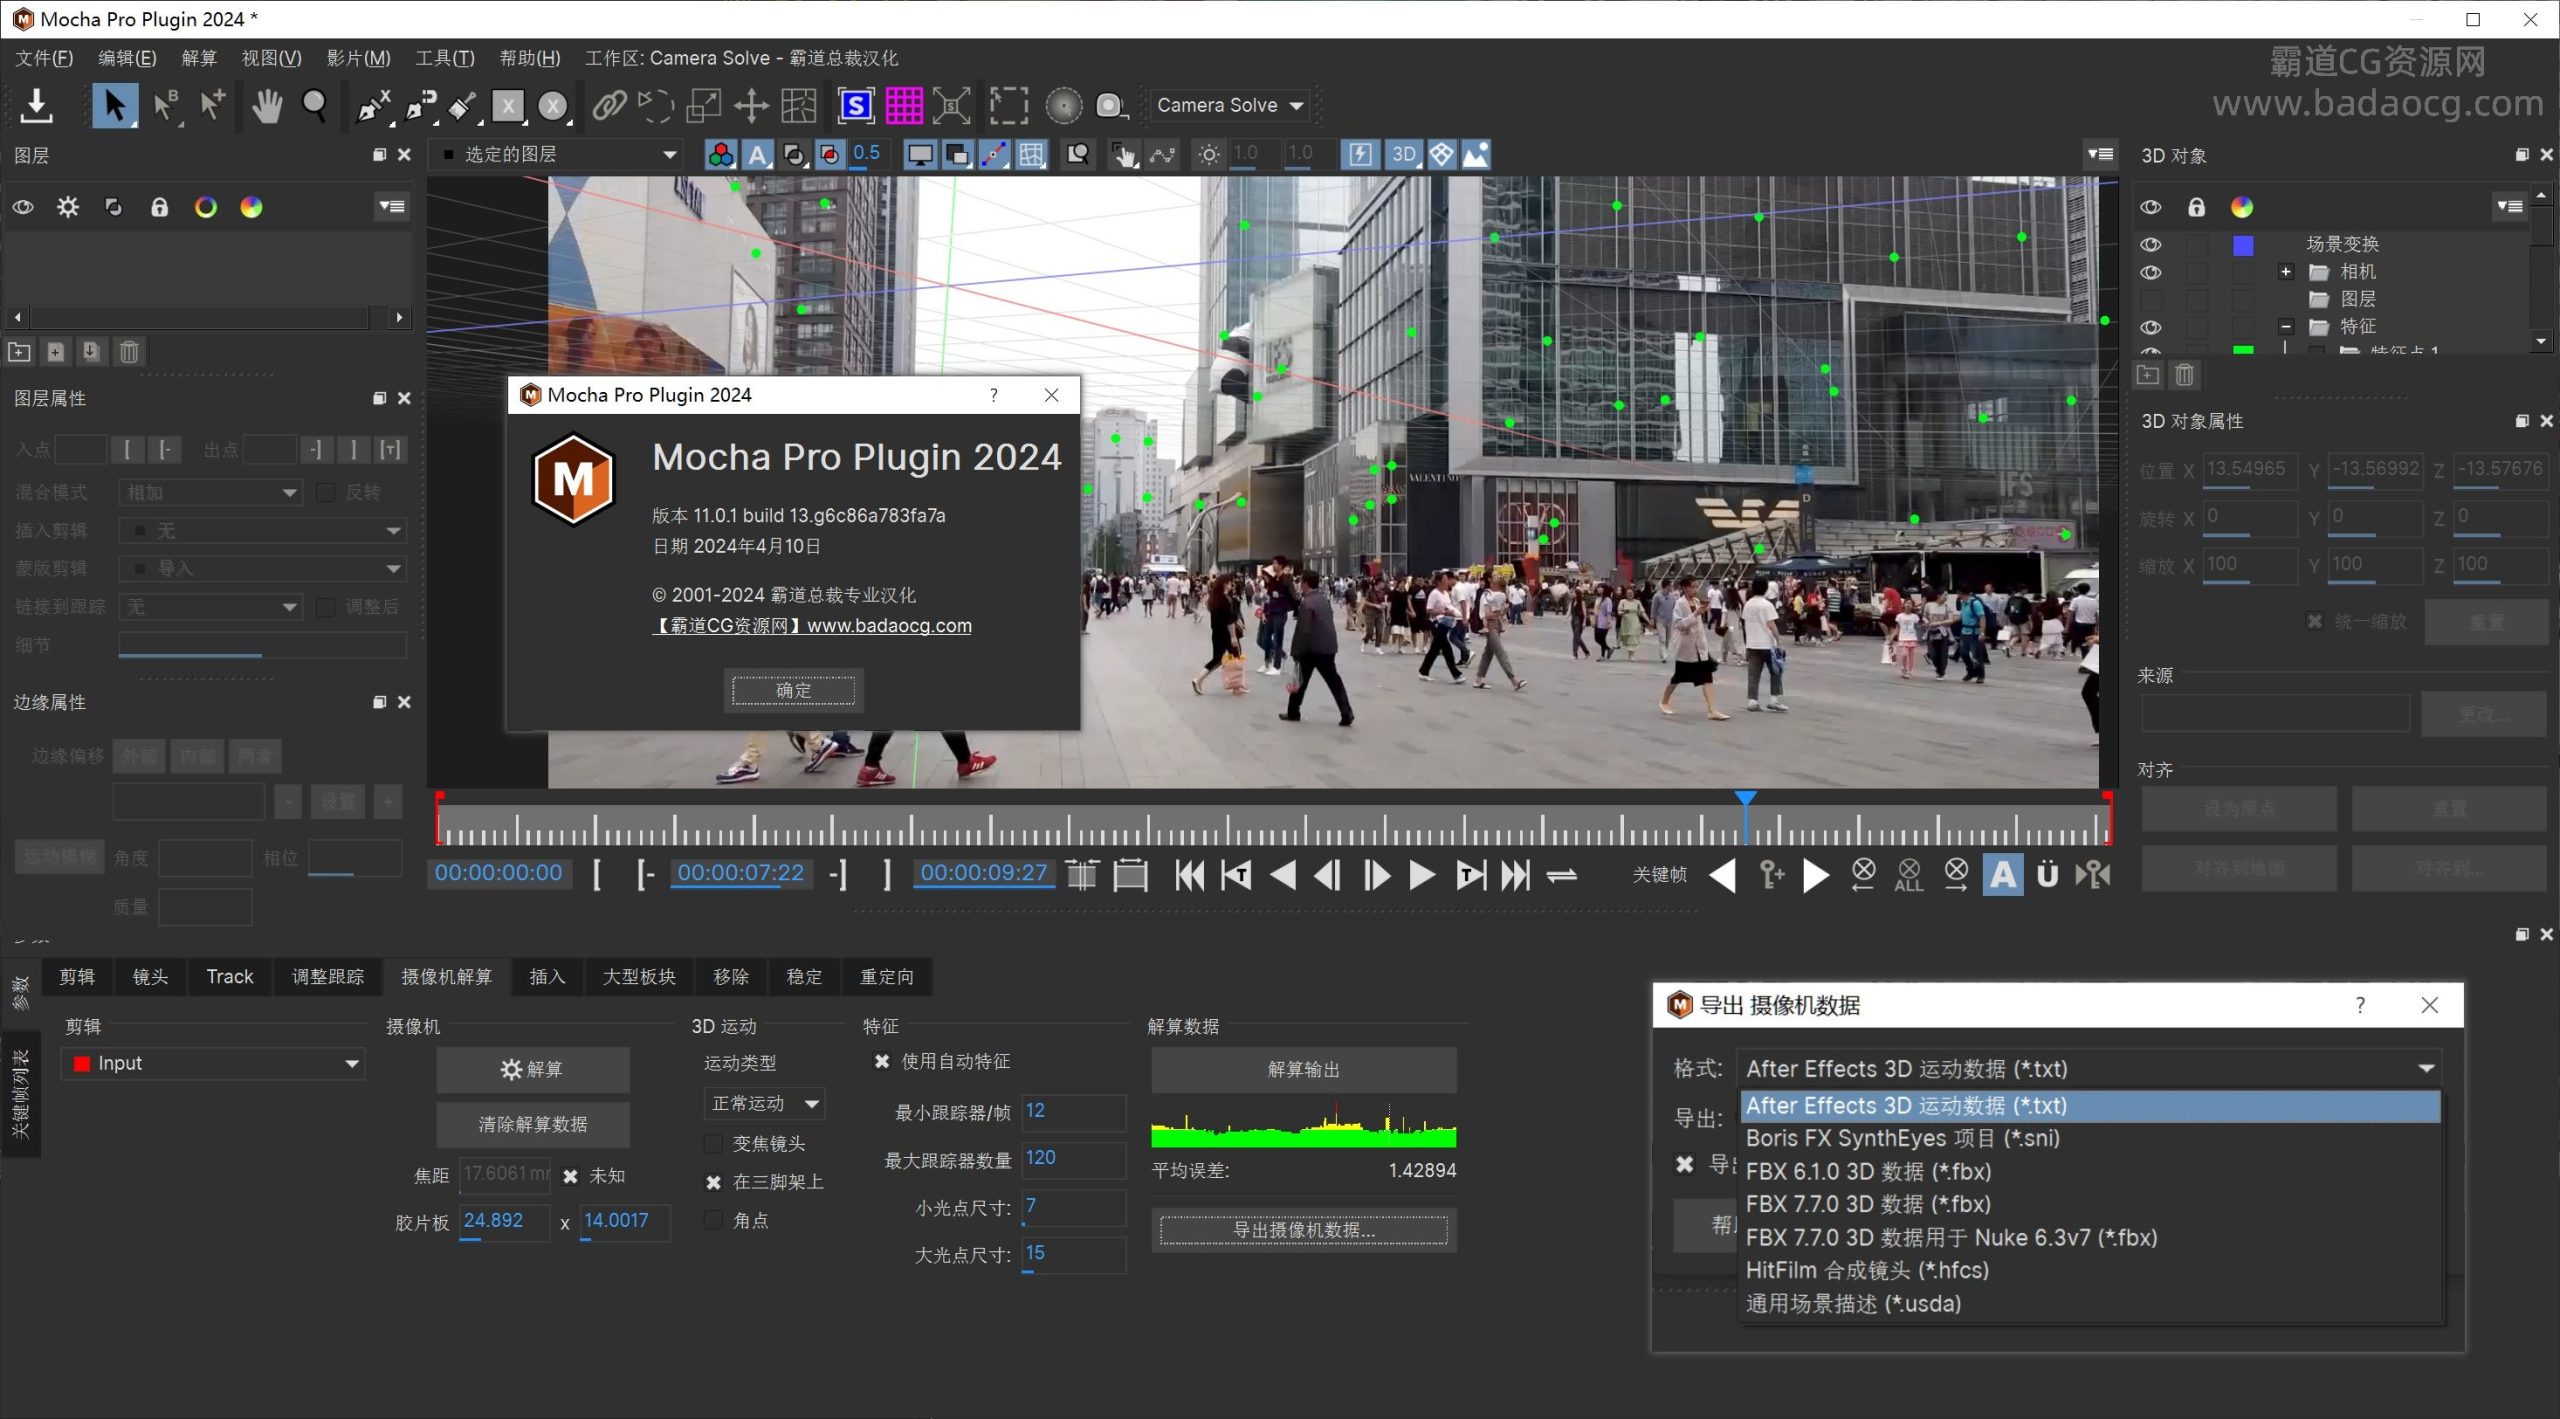The image size is (2560, 1419).
Task: Open the 格式 format combo box
Action: tap(2090, 1068)
